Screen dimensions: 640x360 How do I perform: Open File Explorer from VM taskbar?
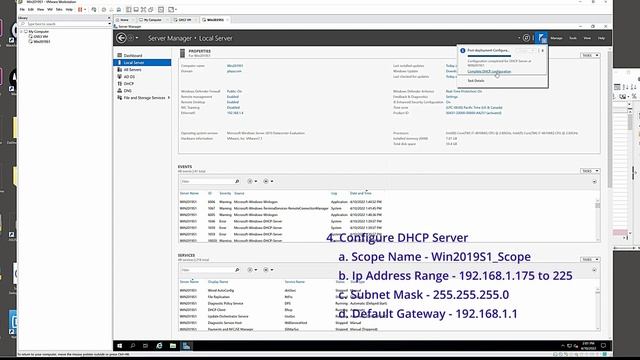173,346
